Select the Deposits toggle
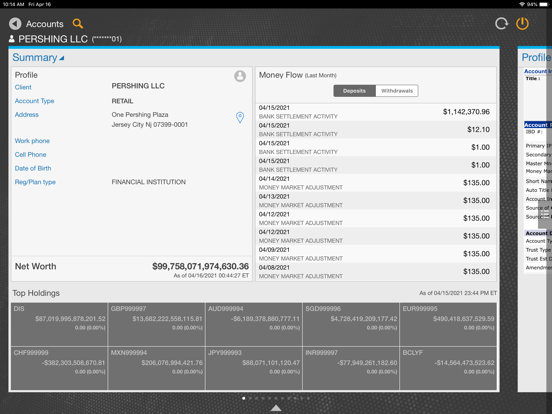This screenshot has width=552, height=414. (x=355, y=91)
